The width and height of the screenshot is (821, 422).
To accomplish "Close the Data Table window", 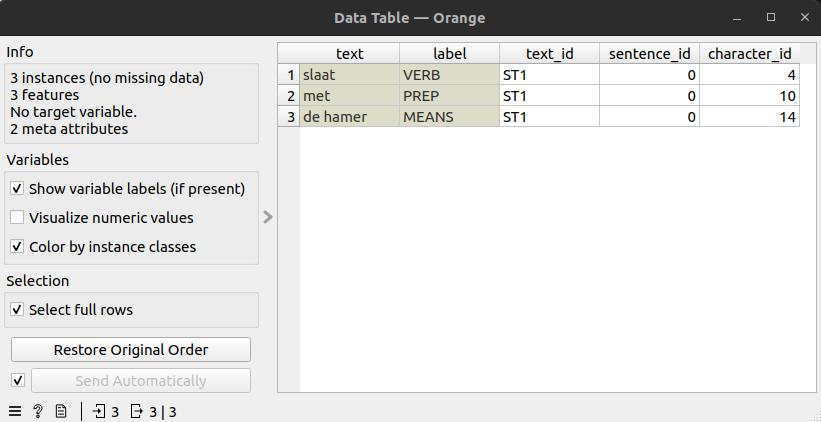I will [x=805, y=17].
